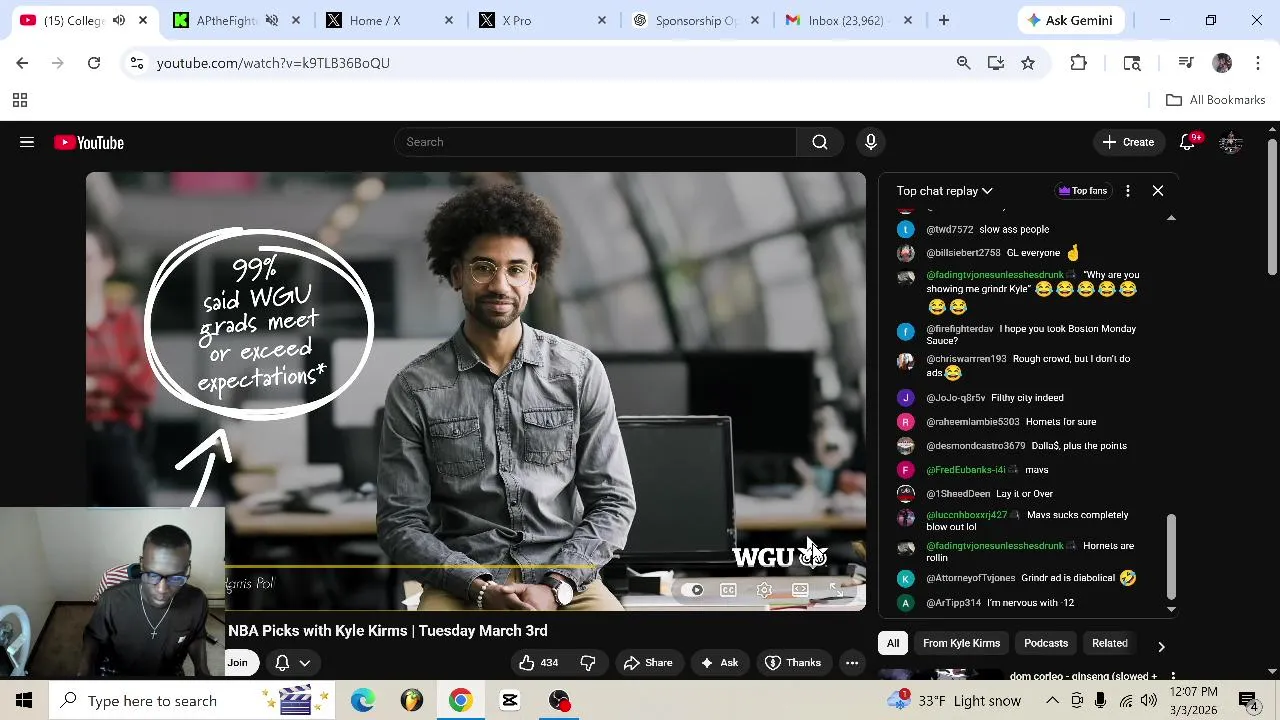Click the Create button
1280x720 pixels.
pos(1128,142)
